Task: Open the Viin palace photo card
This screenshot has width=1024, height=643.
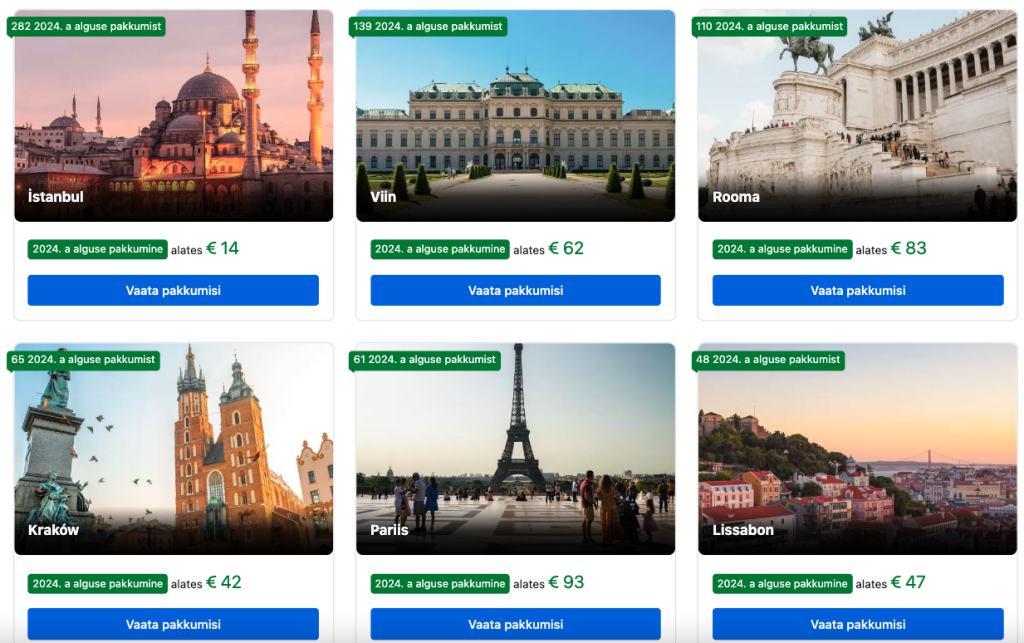Action: point(515,116)
